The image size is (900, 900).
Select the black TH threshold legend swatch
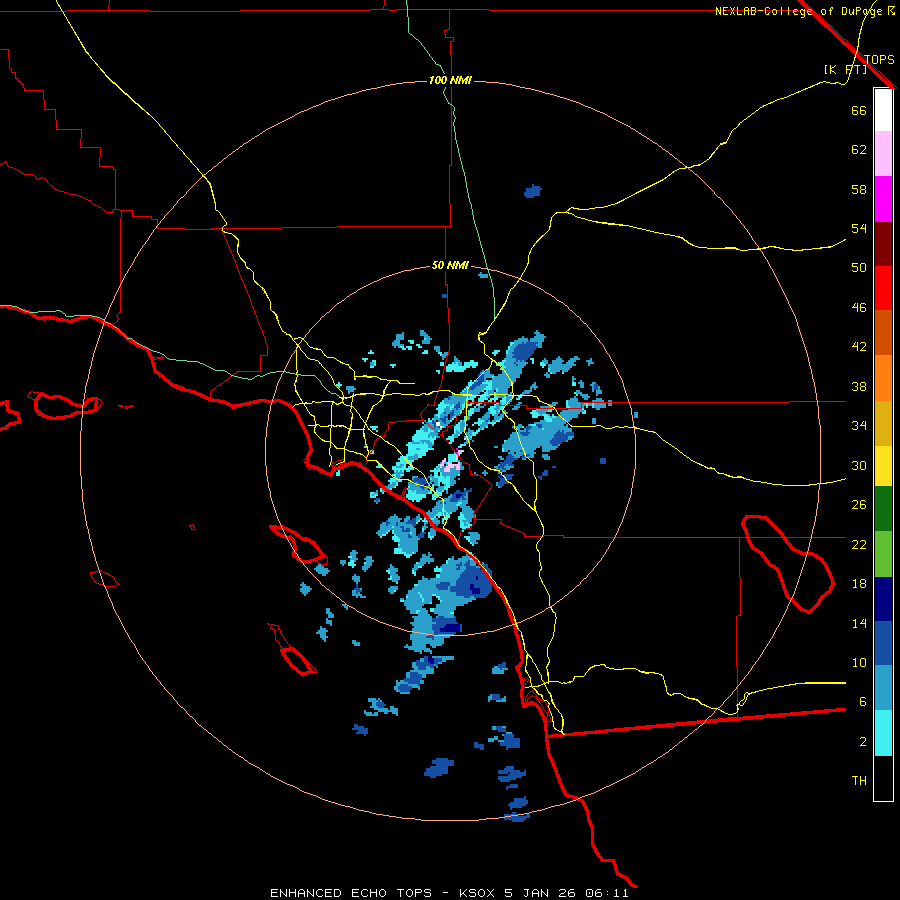(x=883, y=778)
